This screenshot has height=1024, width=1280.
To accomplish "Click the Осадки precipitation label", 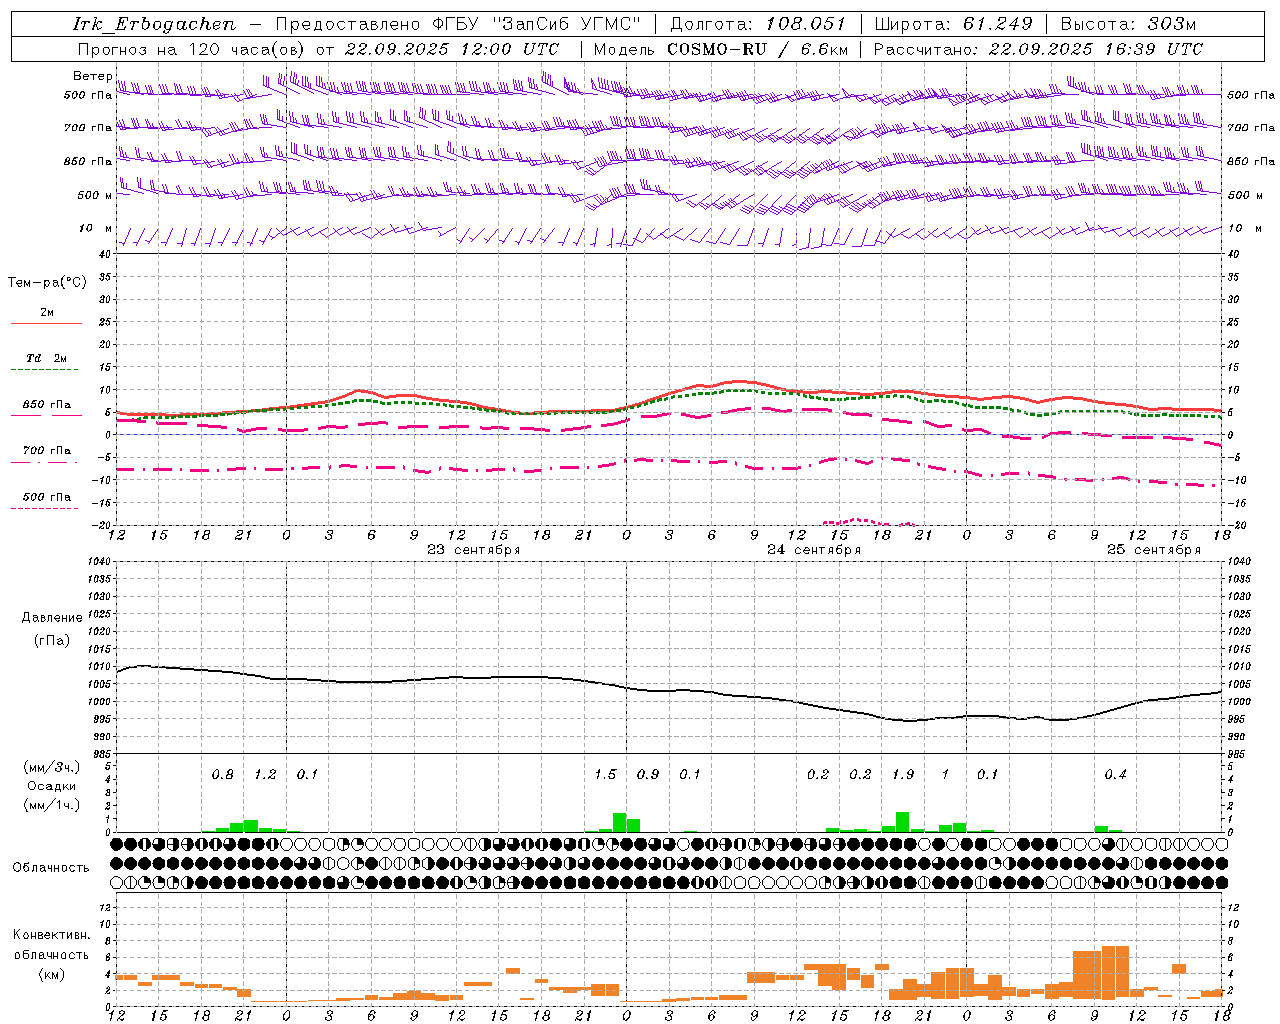I will point(51,786).
